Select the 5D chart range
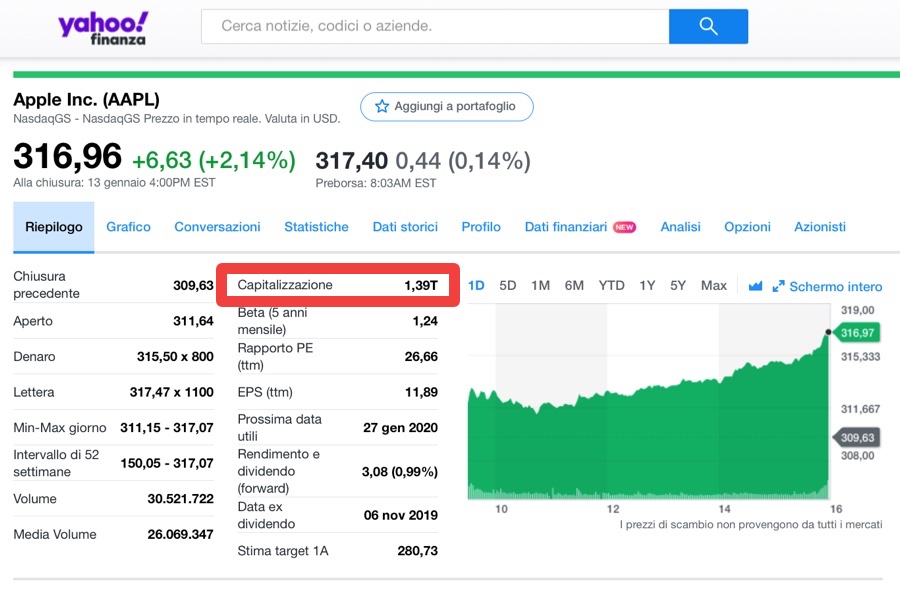This screenshot has height=589, width=900. point(508,286)
